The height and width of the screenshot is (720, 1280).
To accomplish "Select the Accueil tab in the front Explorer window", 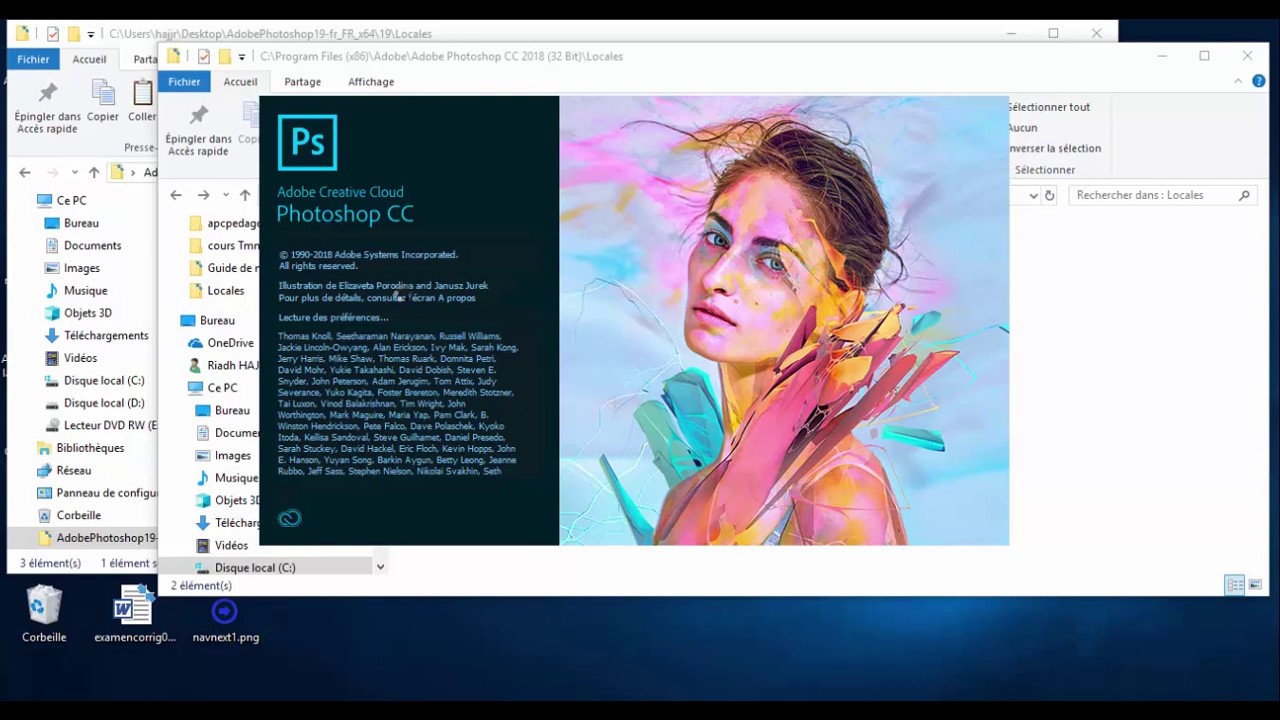I will point(240,82).
